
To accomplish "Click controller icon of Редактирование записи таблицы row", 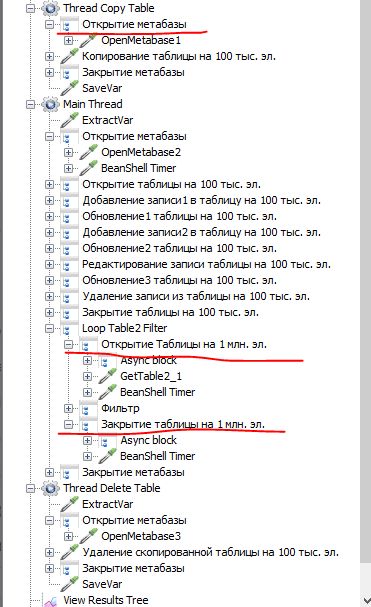I will click(x=69, y=264).
